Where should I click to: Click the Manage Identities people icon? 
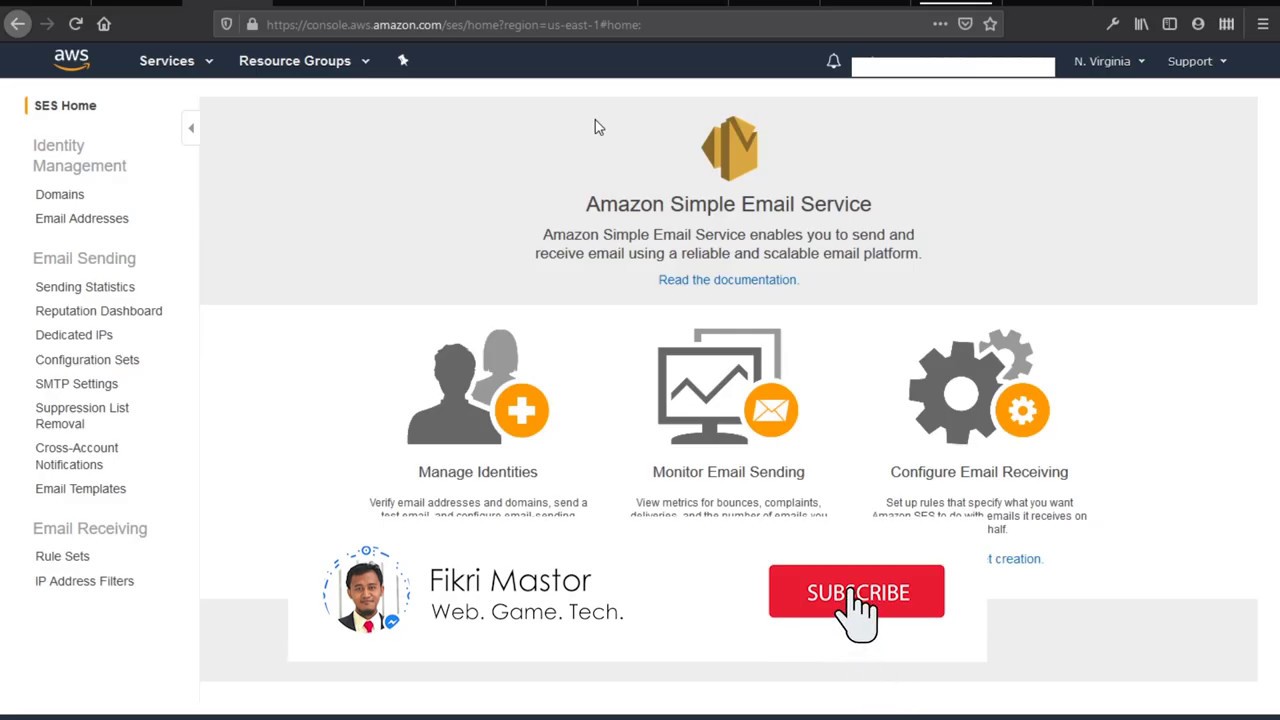point(478,387)
